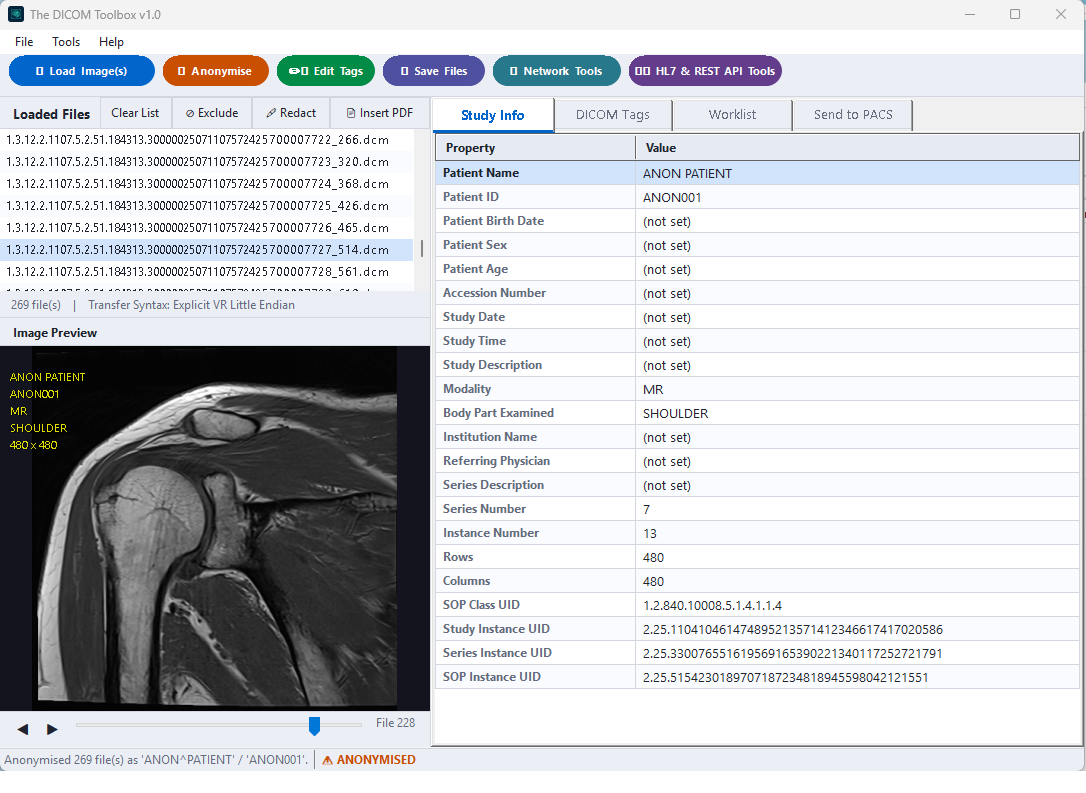The image size is (1086, 793).
Task: Click the Series Number value 7
Action: [x=646, y=510]
